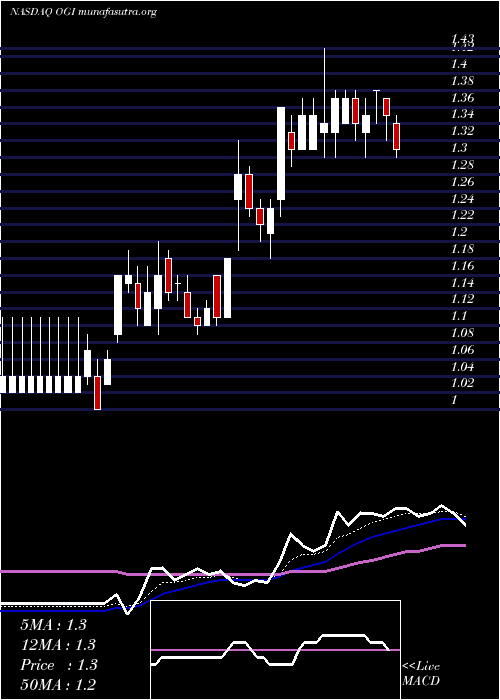Click the 1.14 price axis label
The height and width of the screenshot is (700, 500).
coord(463,283)
